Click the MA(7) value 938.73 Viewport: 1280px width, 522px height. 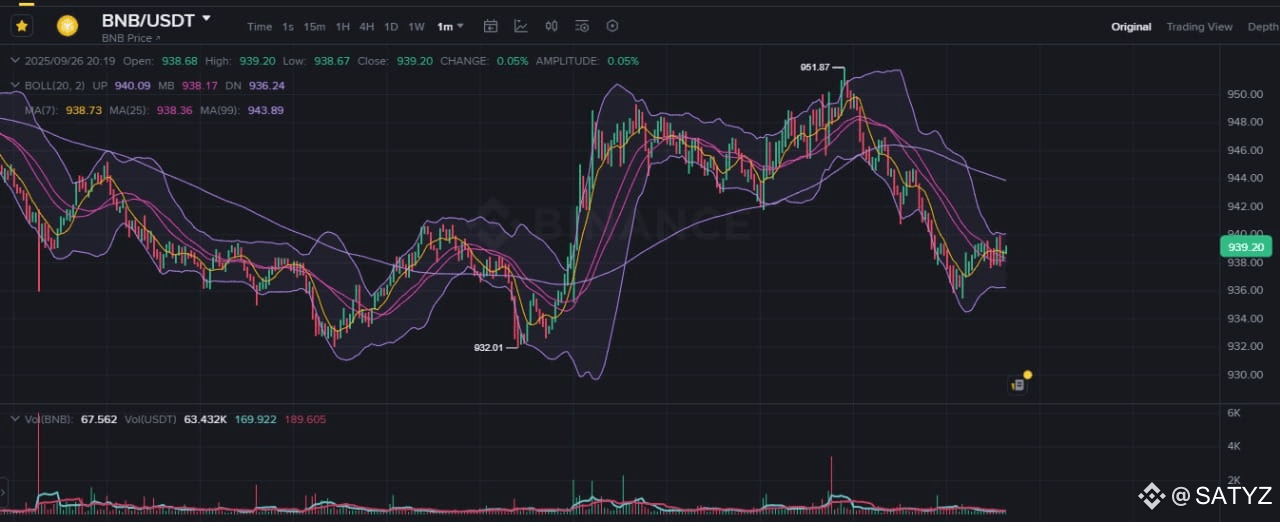click(x=84, y=110)
